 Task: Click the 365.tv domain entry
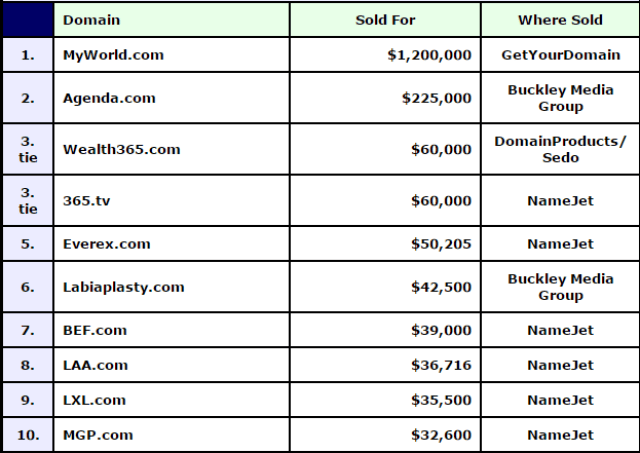(87, 201)
